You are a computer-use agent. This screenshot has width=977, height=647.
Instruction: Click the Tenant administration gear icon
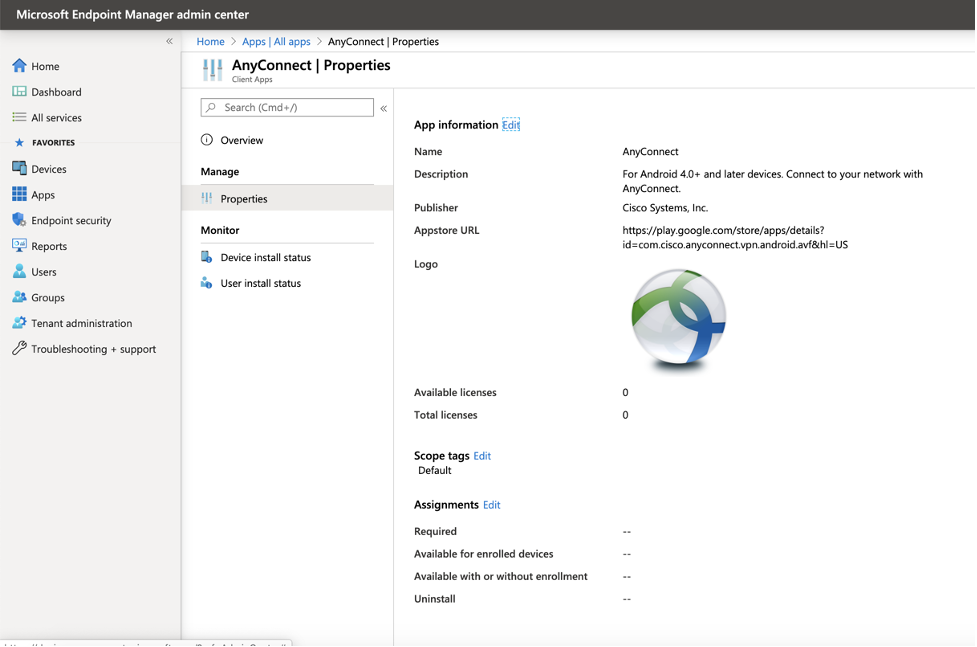(19, 323)
